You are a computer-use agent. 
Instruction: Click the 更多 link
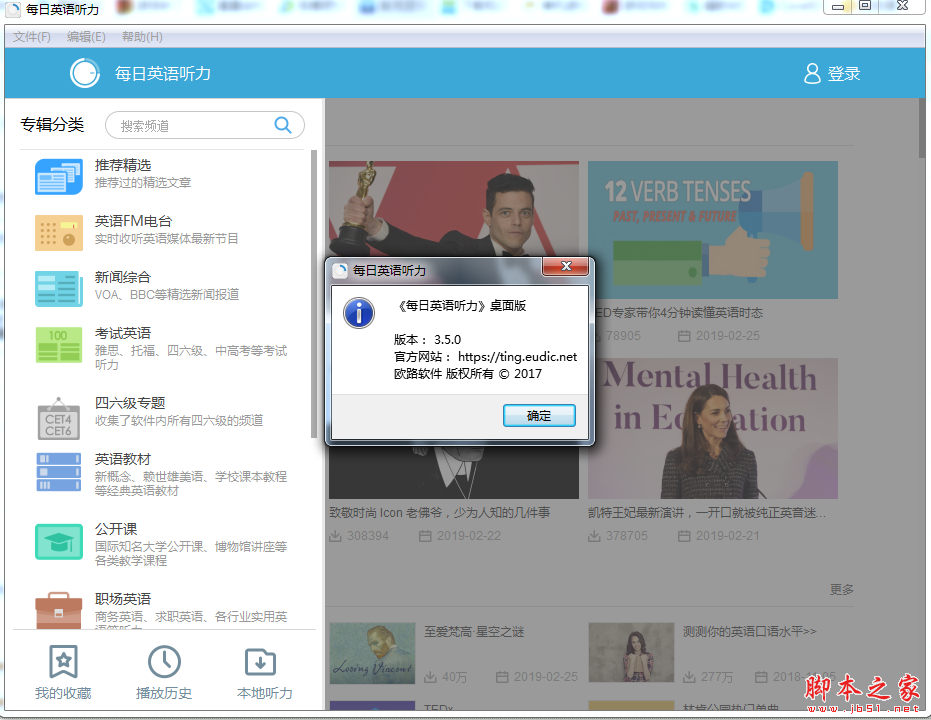(841, 589)
